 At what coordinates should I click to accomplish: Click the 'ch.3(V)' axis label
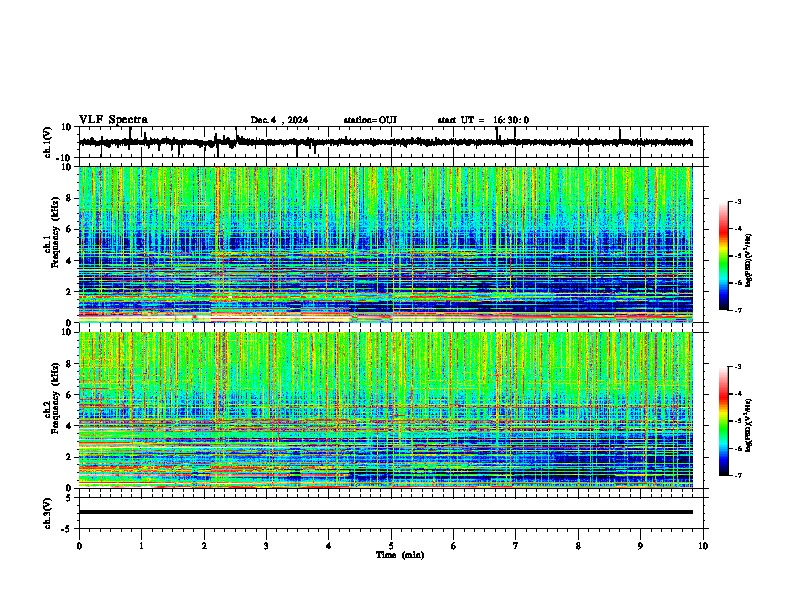pyautogui.click(x=48, y=514)
